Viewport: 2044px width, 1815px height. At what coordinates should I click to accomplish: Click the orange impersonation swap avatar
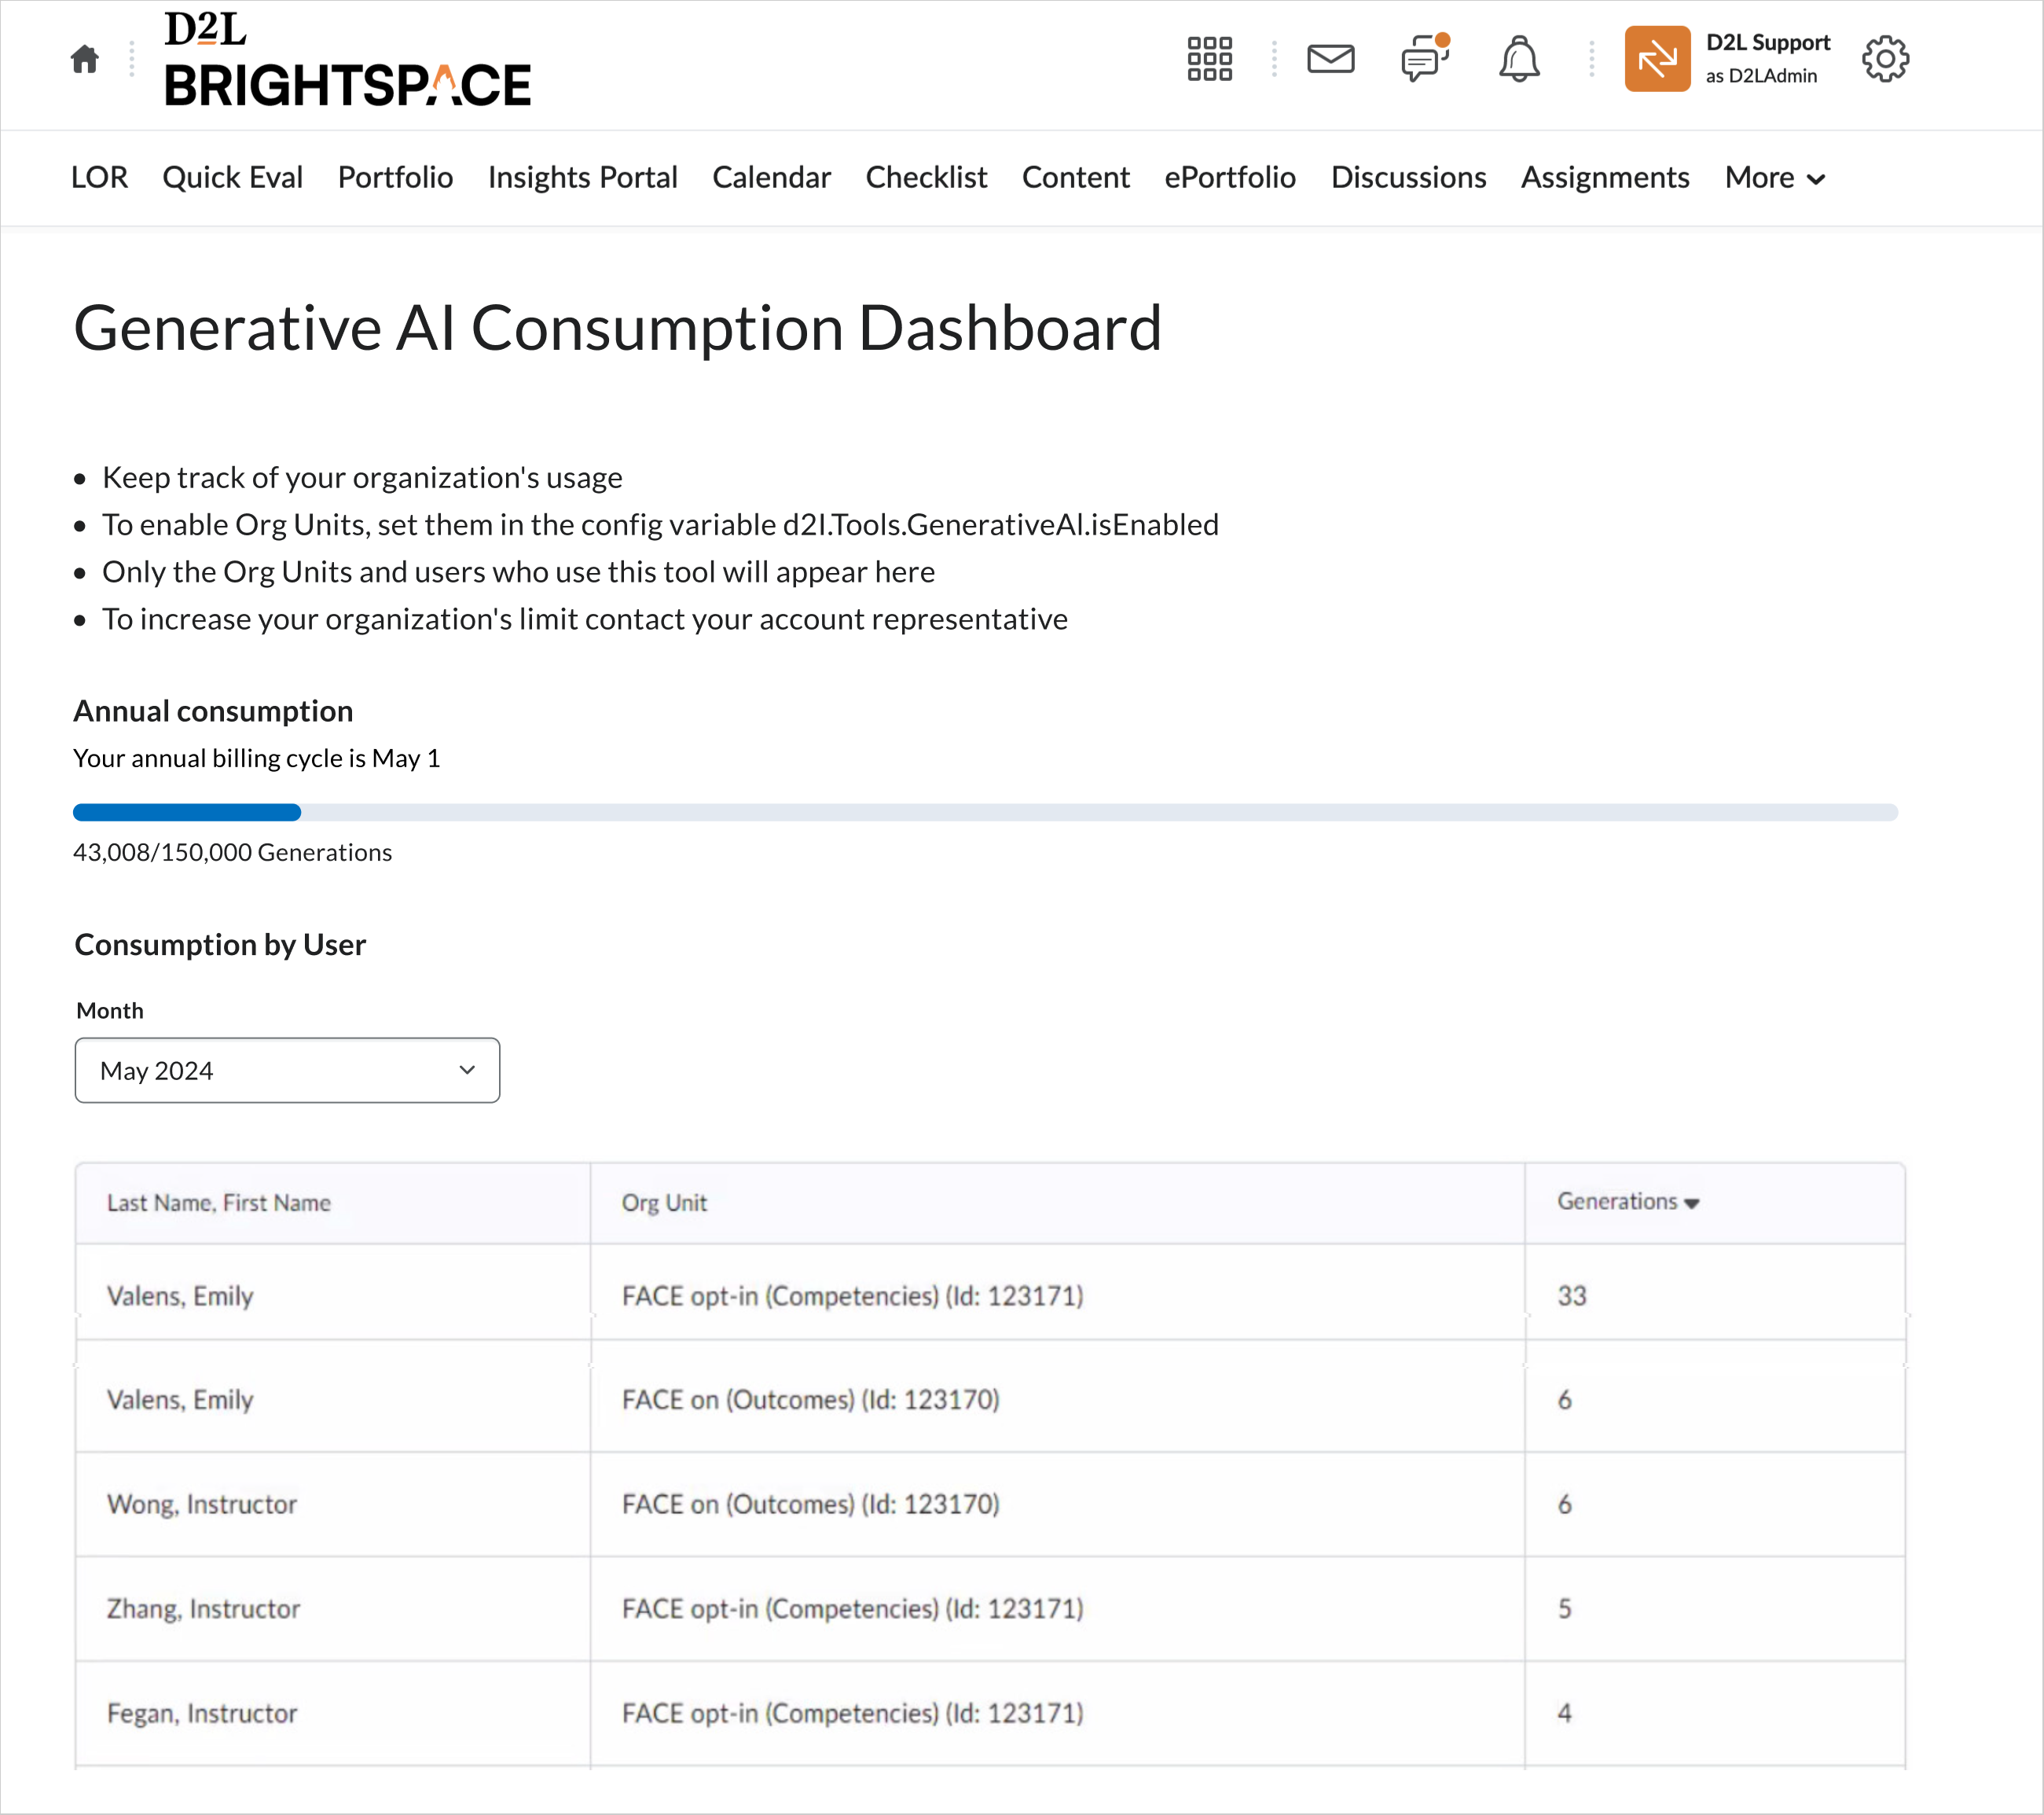[1656, 59]
